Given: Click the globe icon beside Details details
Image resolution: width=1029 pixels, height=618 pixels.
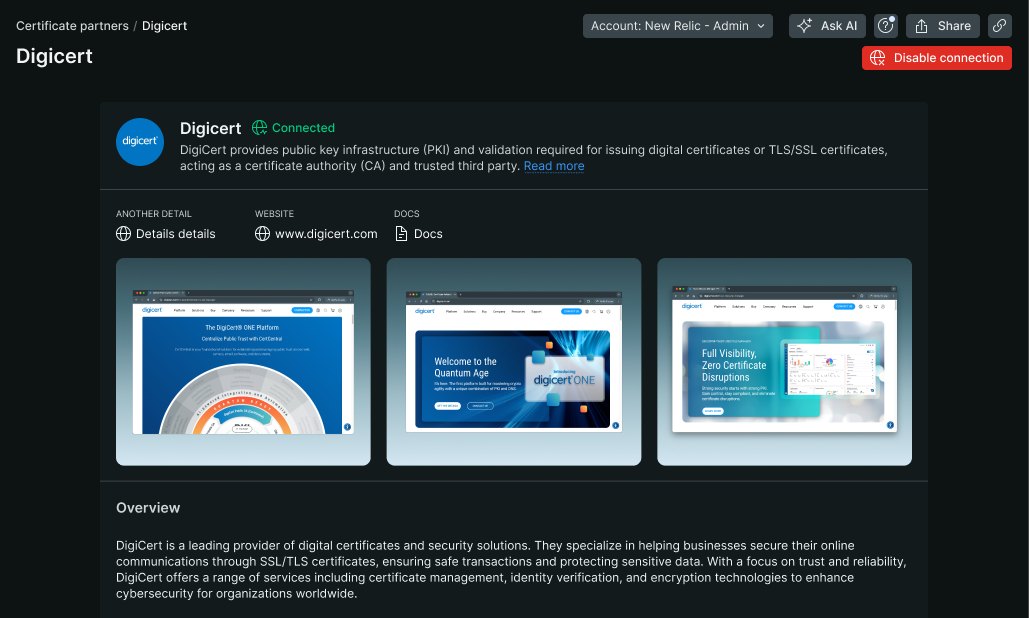Looking at the screenshot, I should coord(123,234).
